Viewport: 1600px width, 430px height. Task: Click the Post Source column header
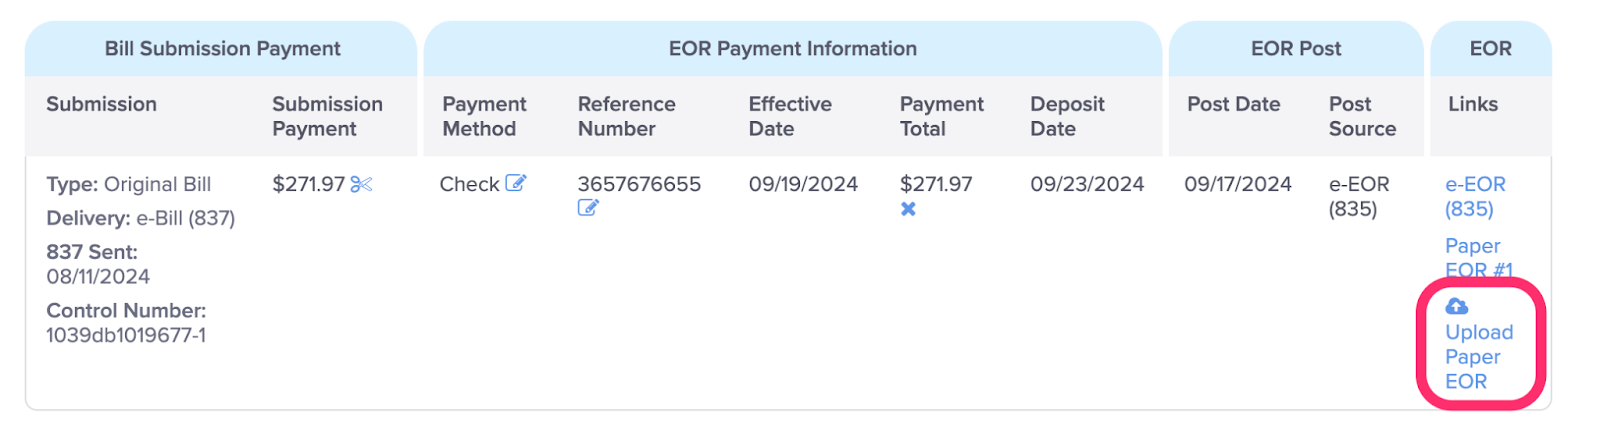click(1362, 116)
